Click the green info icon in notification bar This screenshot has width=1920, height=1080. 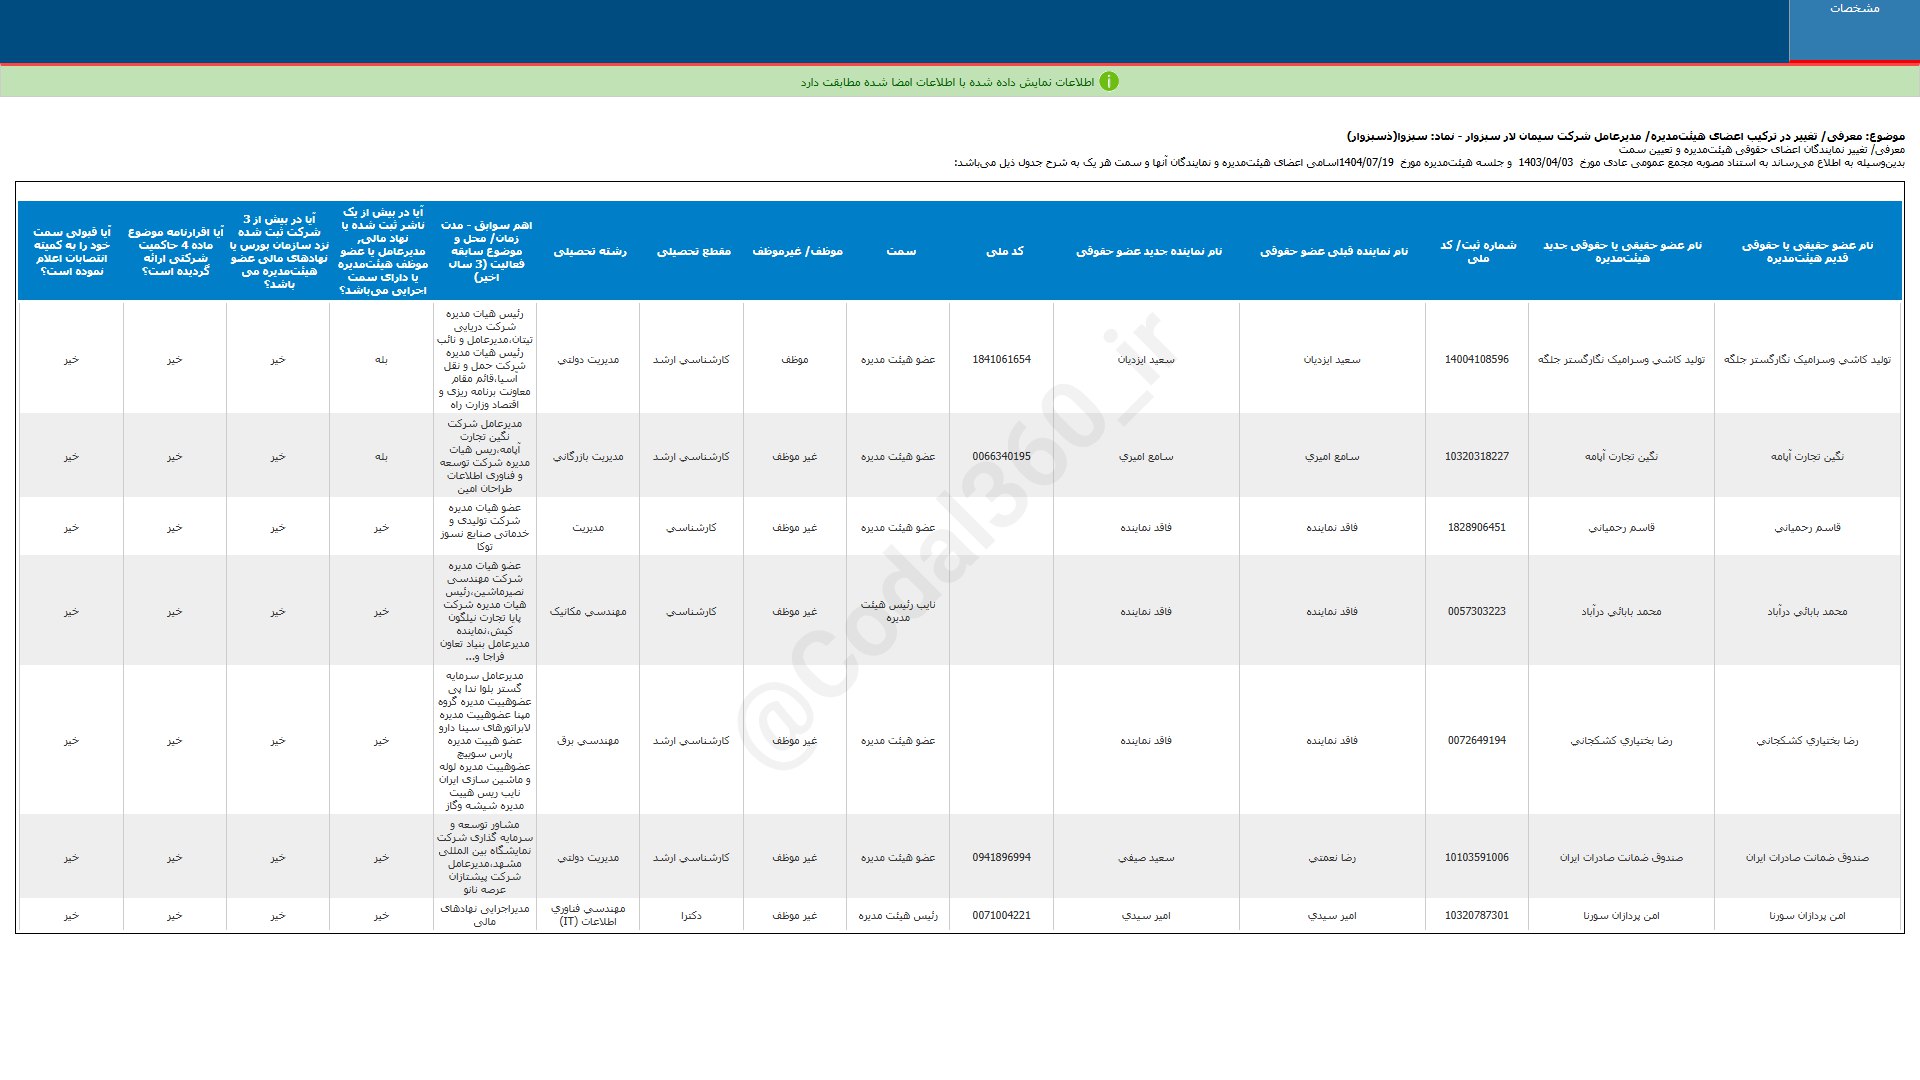(1109, 82)
